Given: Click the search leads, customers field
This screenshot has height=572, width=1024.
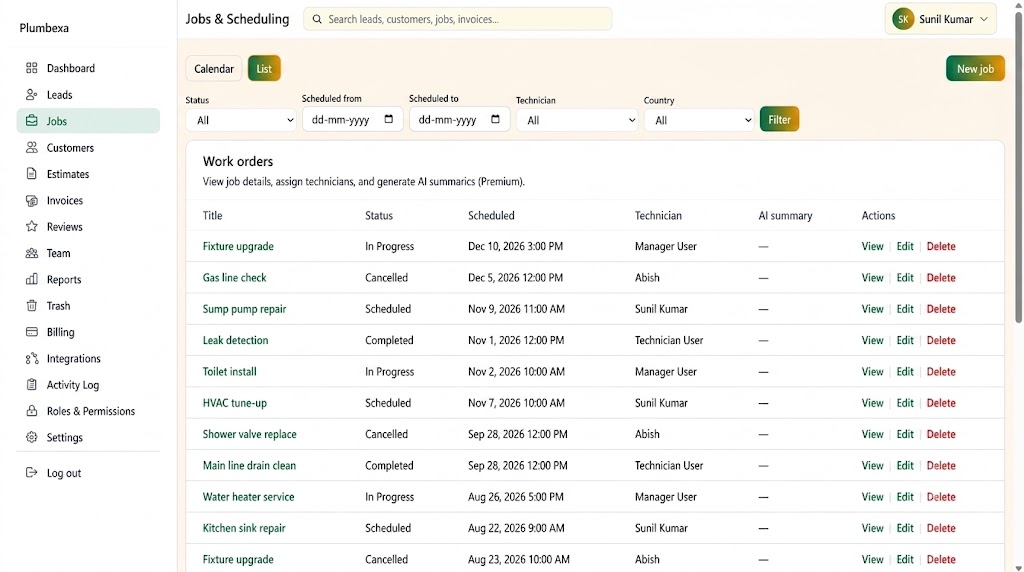Looking at the screenshot, I should 457,19.
